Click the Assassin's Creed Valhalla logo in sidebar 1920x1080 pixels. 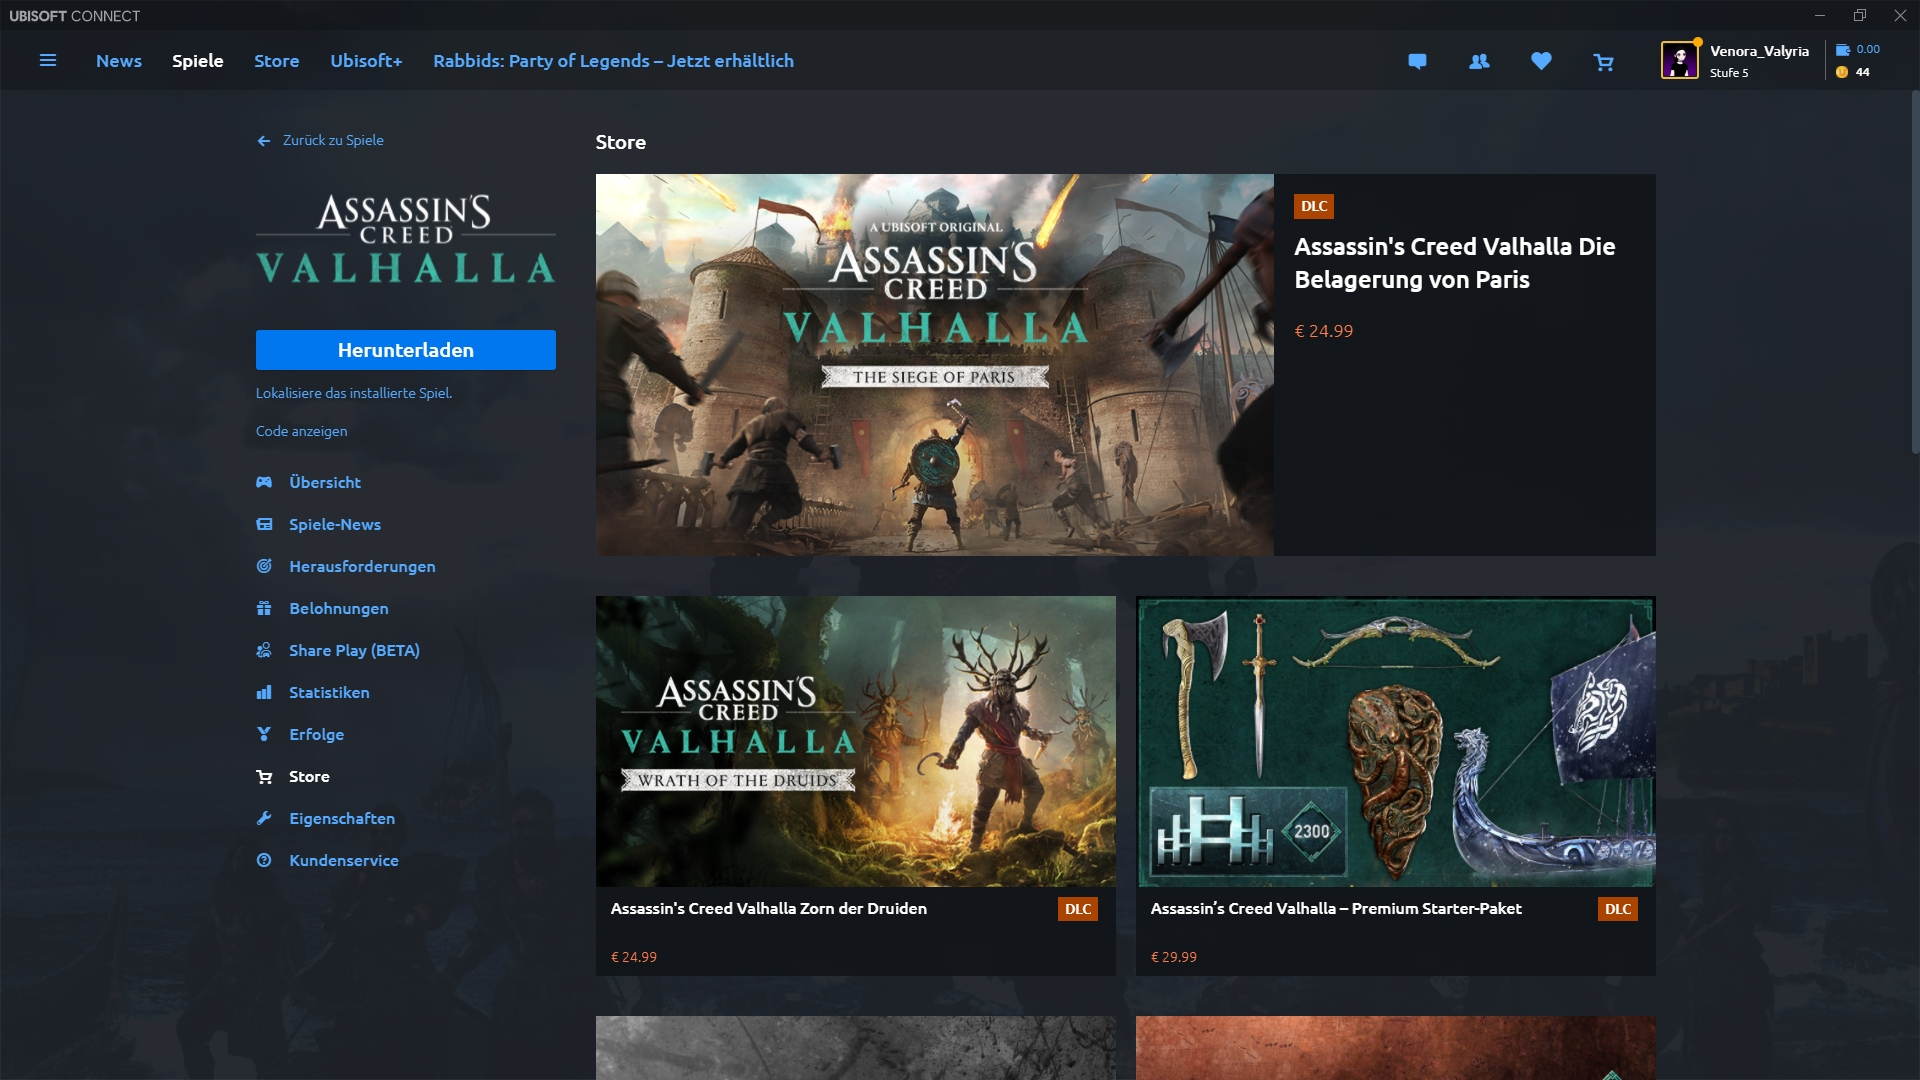coord(406,239)
